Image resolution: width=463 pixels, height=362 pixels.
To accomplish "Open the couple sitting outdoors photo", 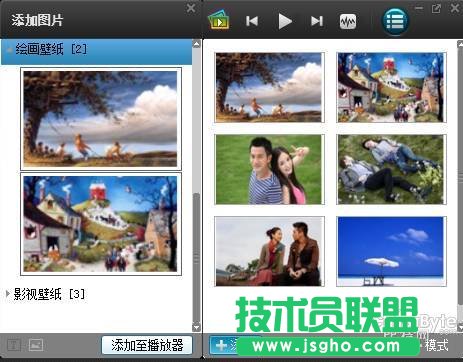I will click(x=269, y=251).
